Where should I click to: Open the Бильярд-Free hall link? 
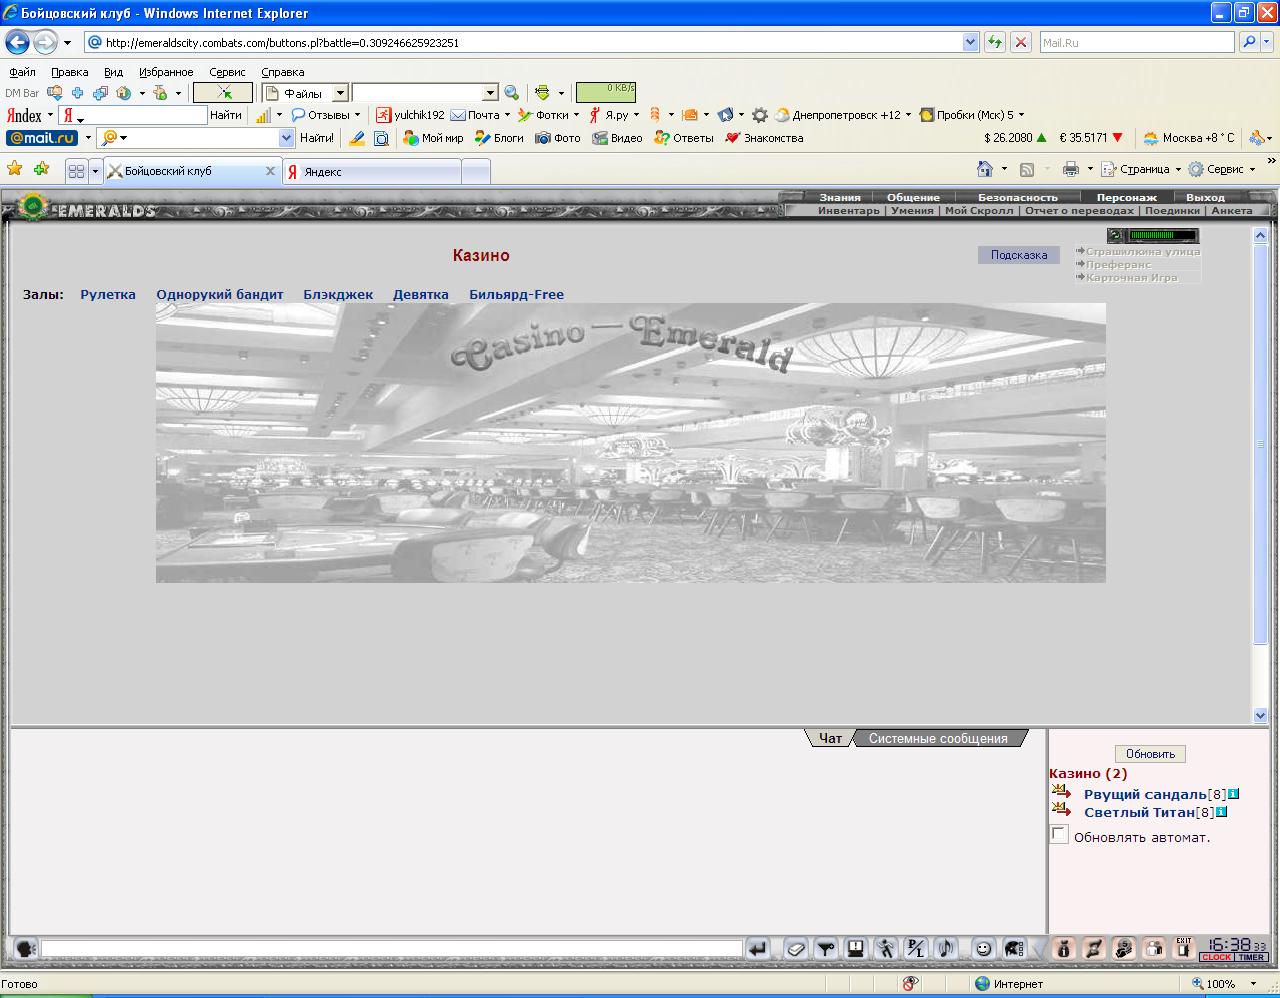516,294
